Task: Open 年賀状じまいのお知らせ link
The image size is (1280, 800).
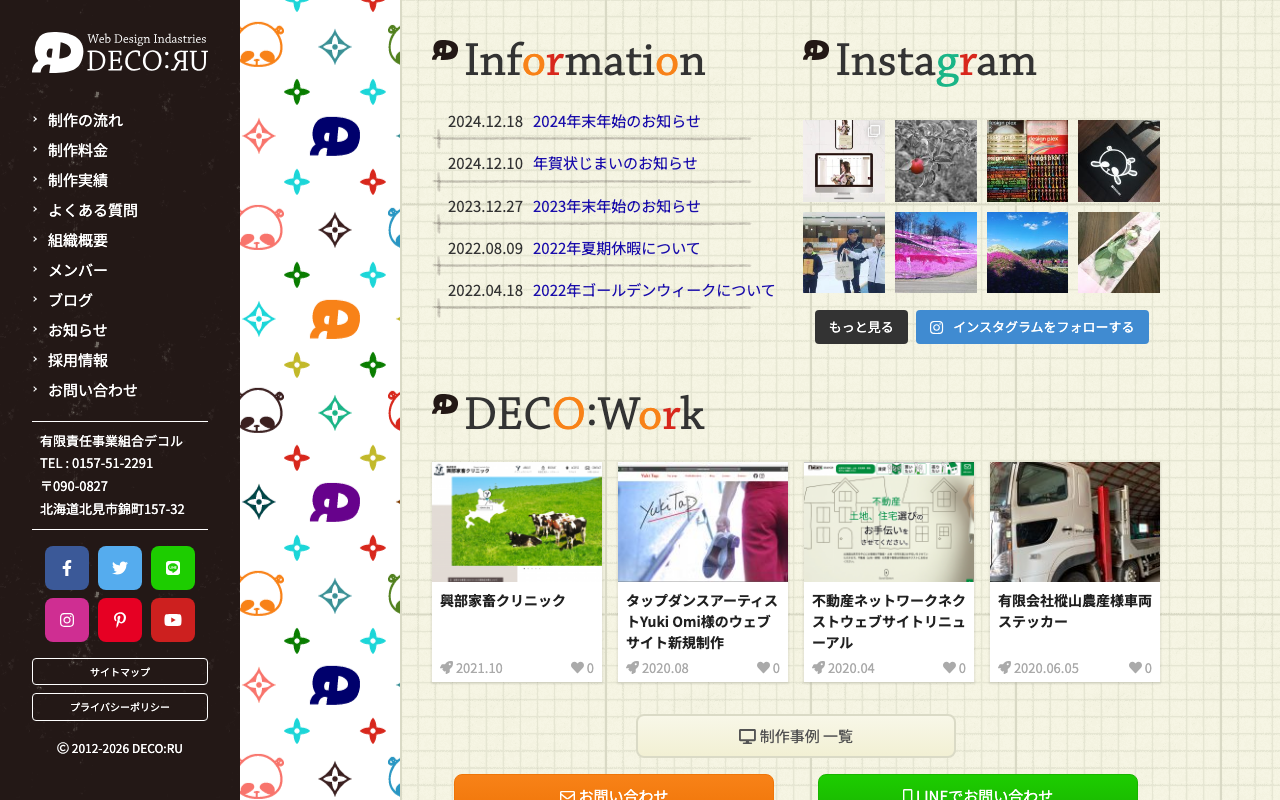Action: 615,163
